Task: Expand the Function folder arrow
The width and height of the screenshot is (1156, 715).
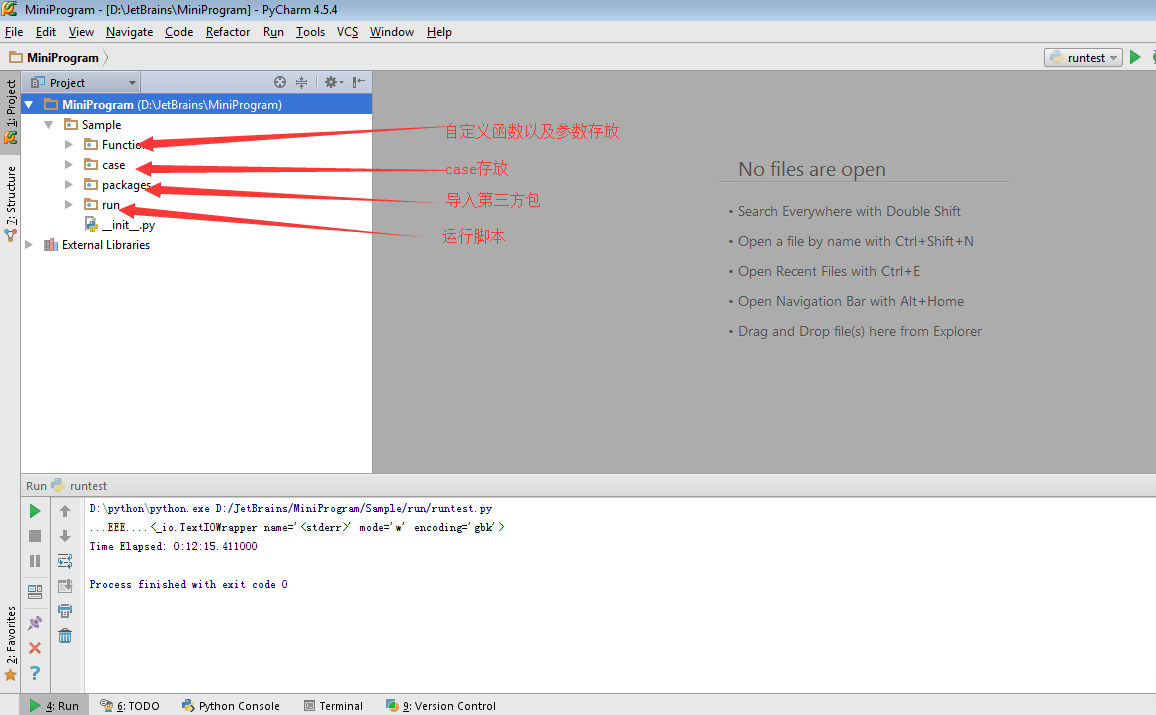Action: (69, 144)
